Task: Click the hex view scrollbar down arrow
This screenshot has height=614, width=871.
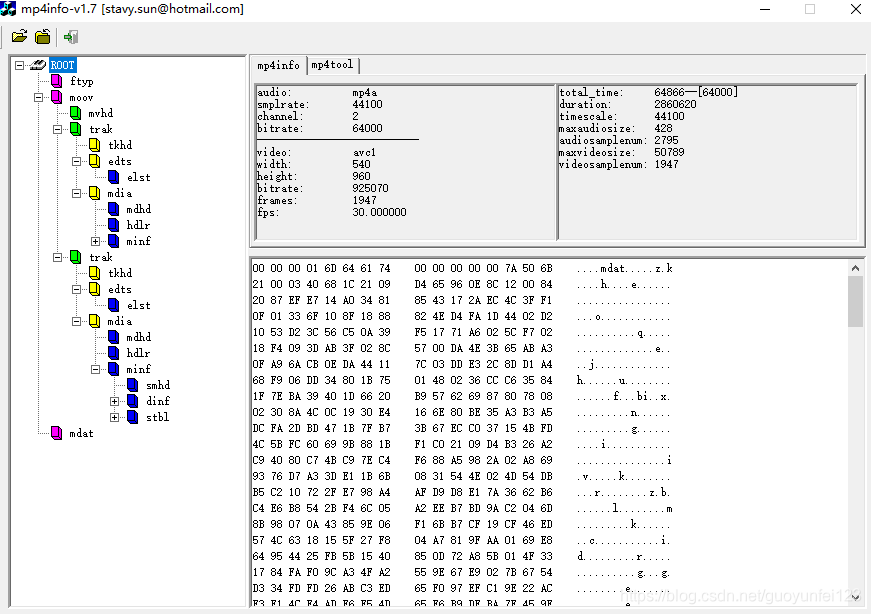Action: 855,598
